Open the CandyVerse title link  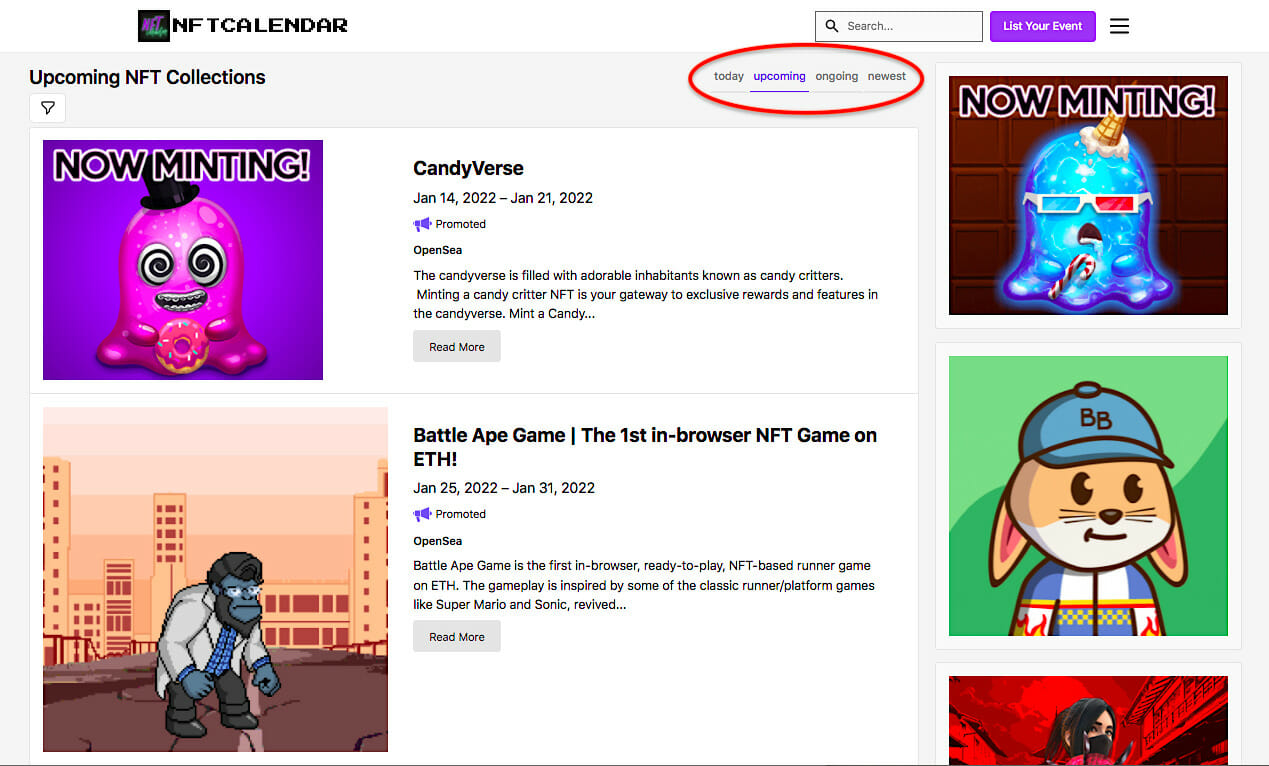(468, 168)
